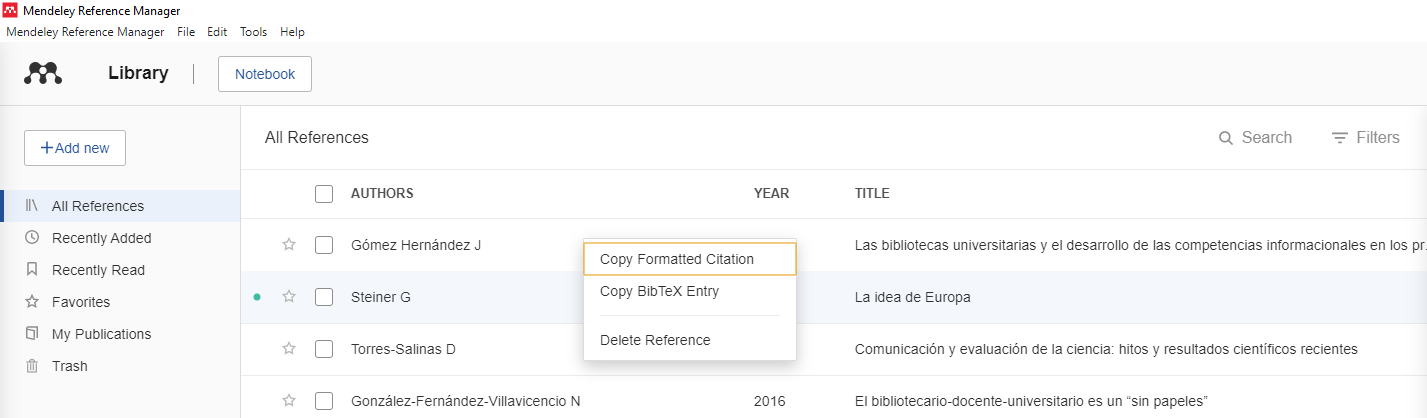Click the Search magnifier icon
This screenshot has height=418, width=1427.
pos(1226,138)
